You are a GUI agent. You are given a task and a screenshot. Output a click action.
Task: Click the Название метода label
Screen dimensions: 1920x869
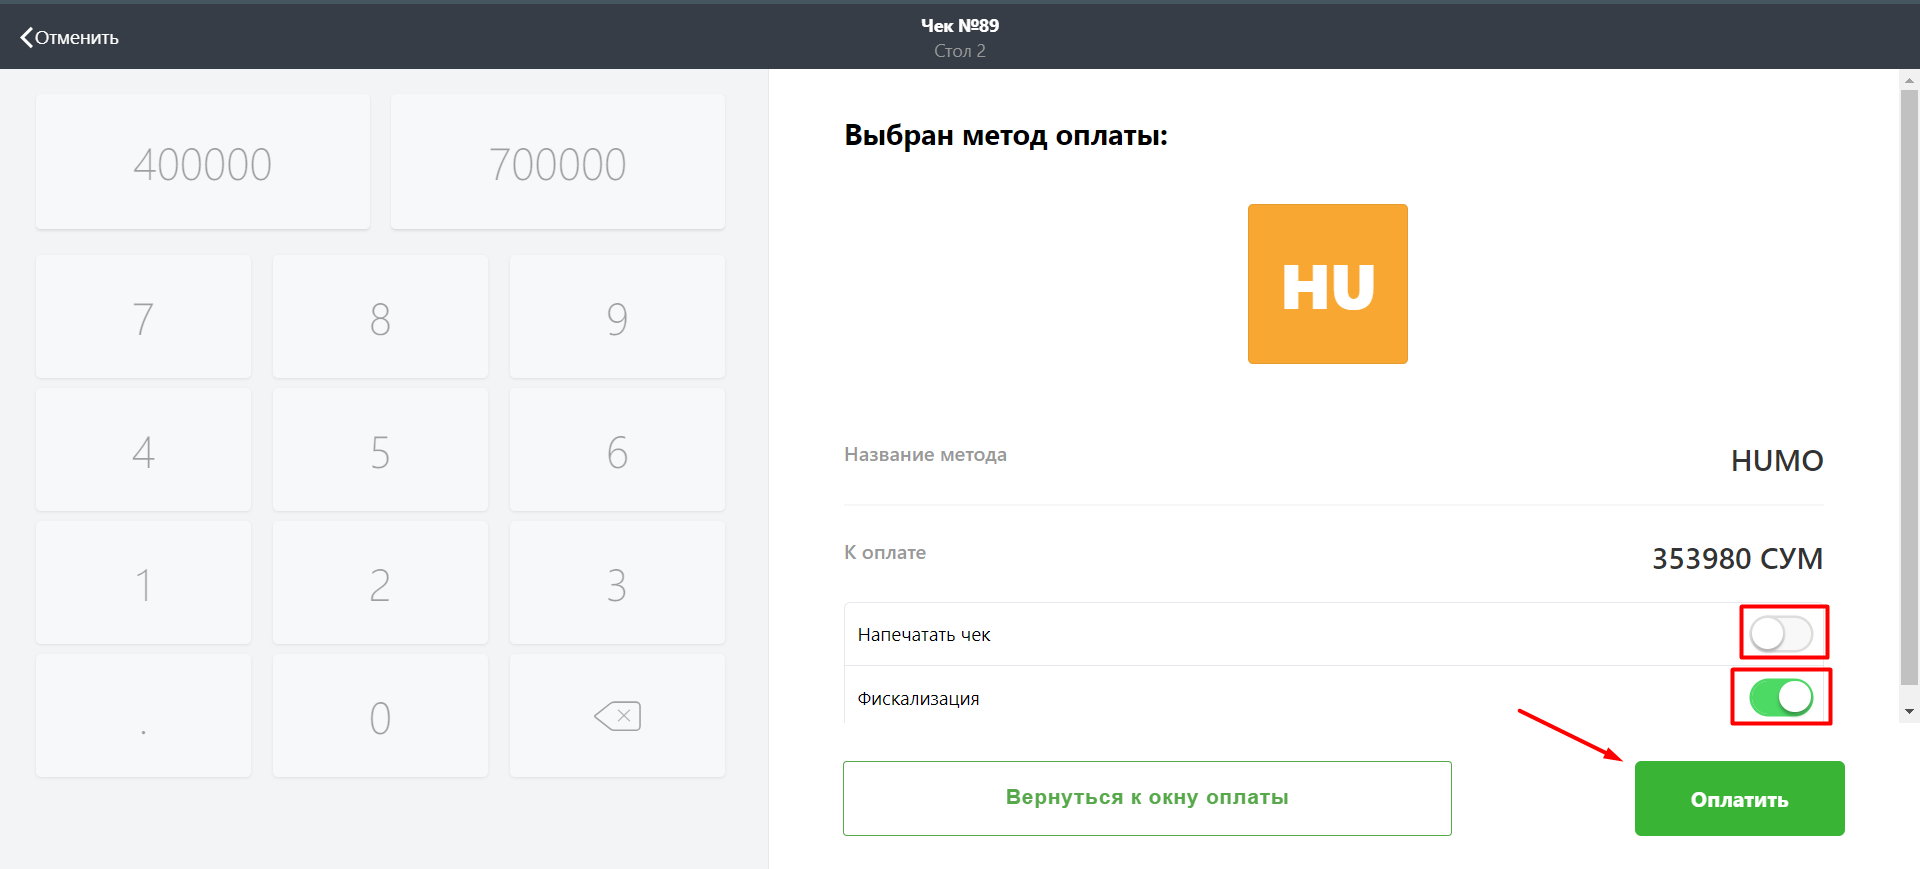click(925, 455)
